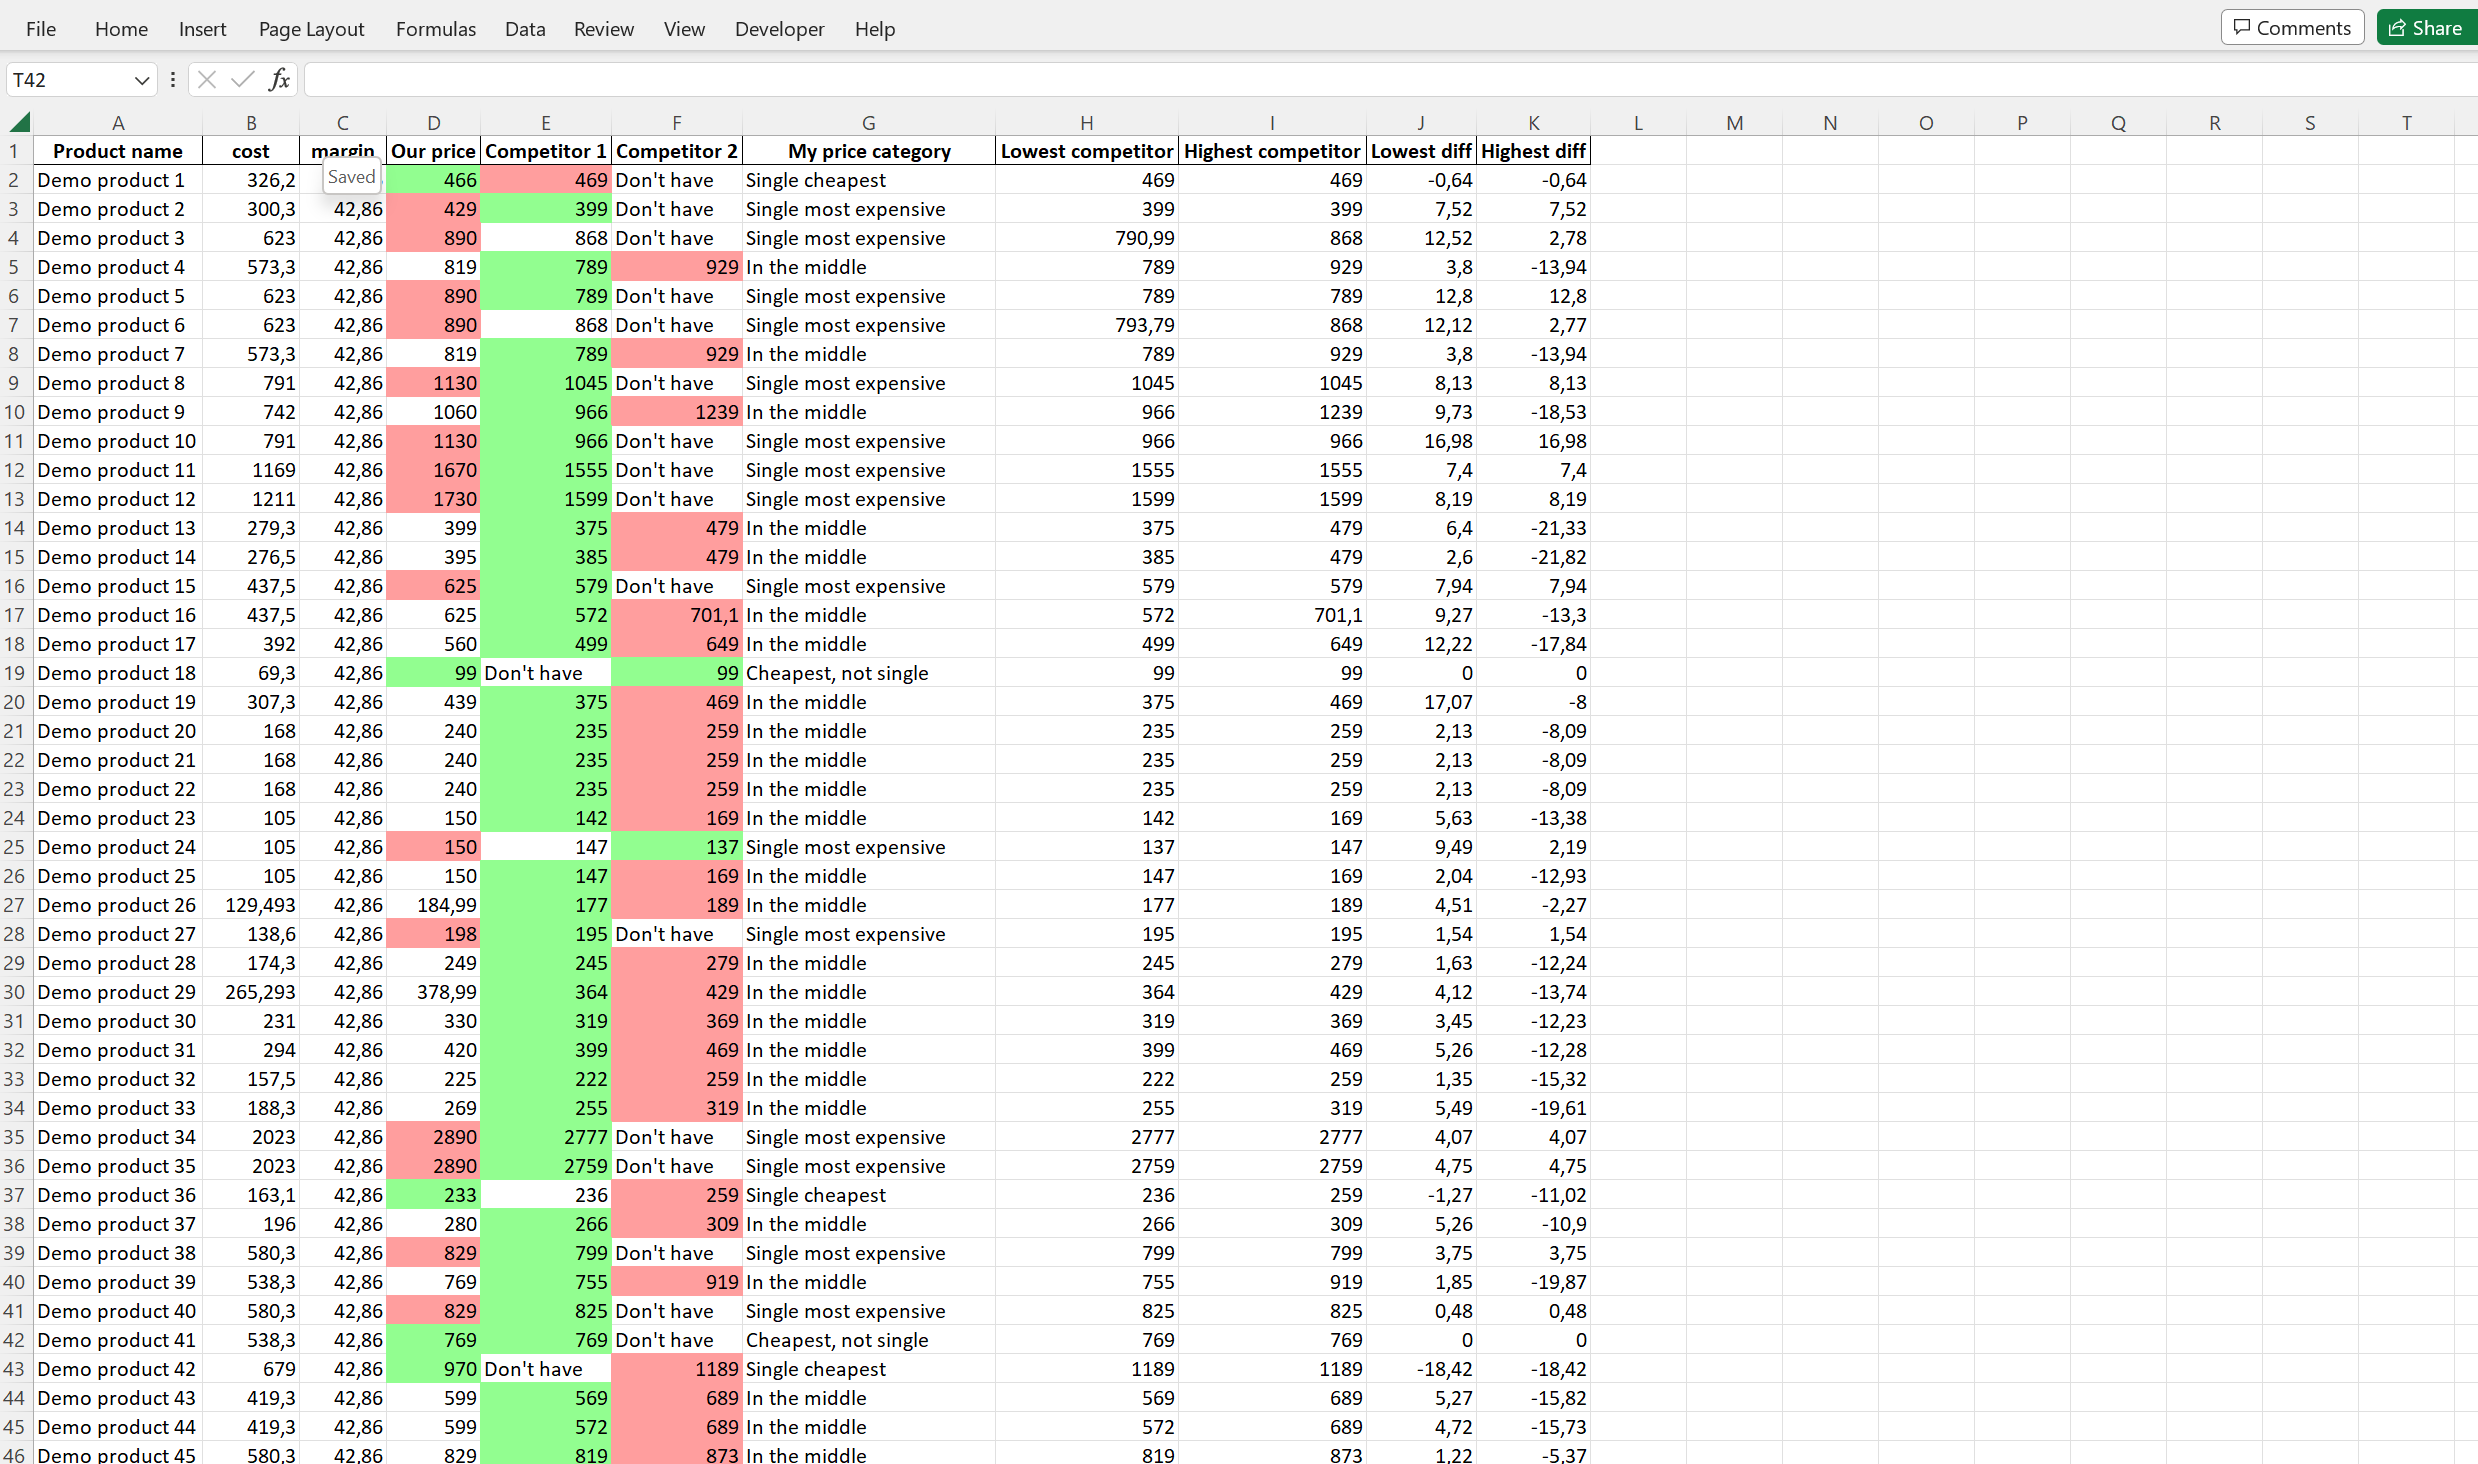Click the formula bar options dots
This screenshot has height=1464, width=2478.
pyautogui.click(x=172, y=79)
